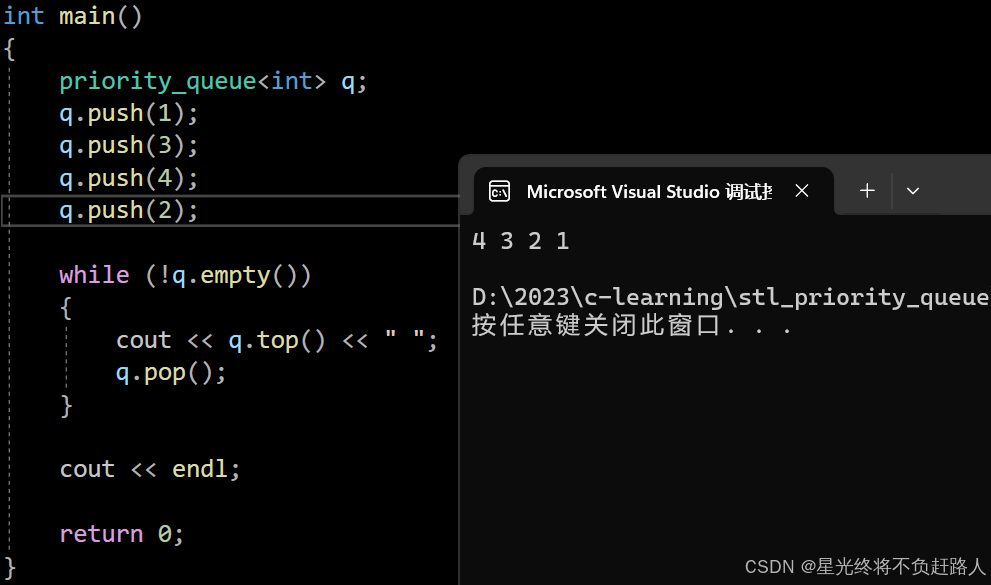Image resolution: width=991 pixels, height=585 pixels.
Task: Click the line 'int main()'
Action: point(73,16)
